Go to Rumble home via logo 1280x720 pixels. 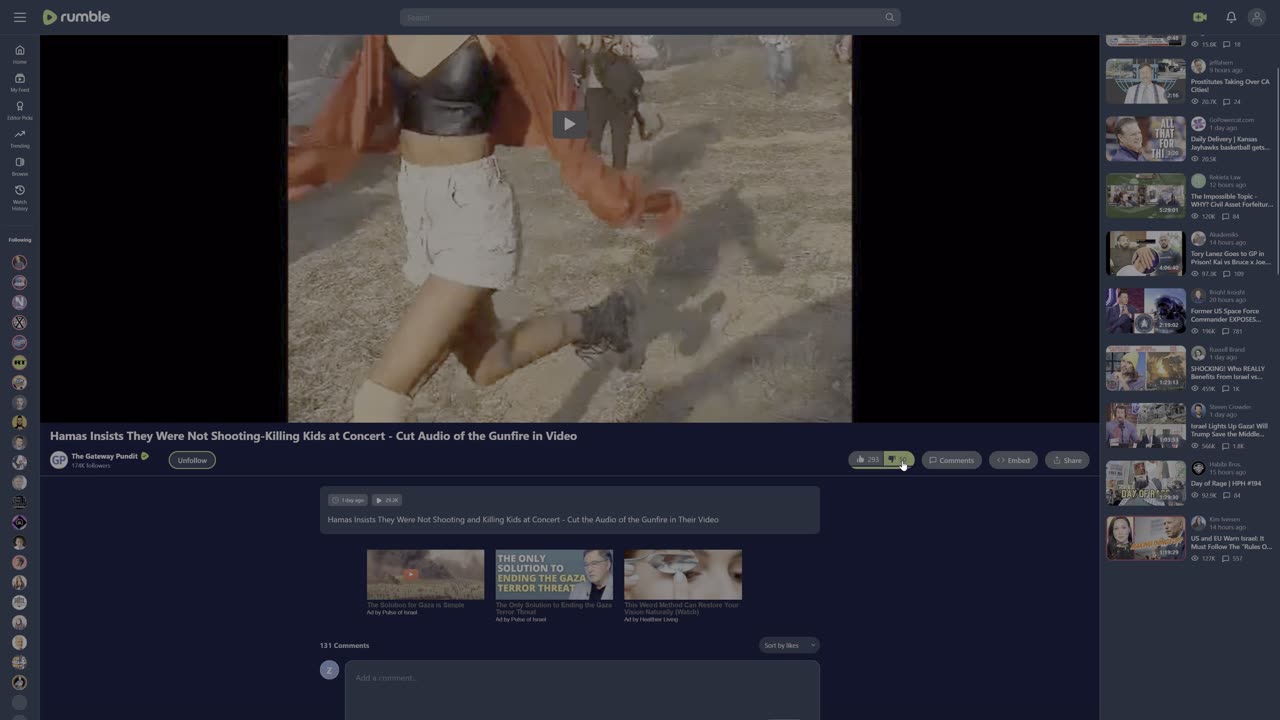pyautogui.click(x=76, y=17)
